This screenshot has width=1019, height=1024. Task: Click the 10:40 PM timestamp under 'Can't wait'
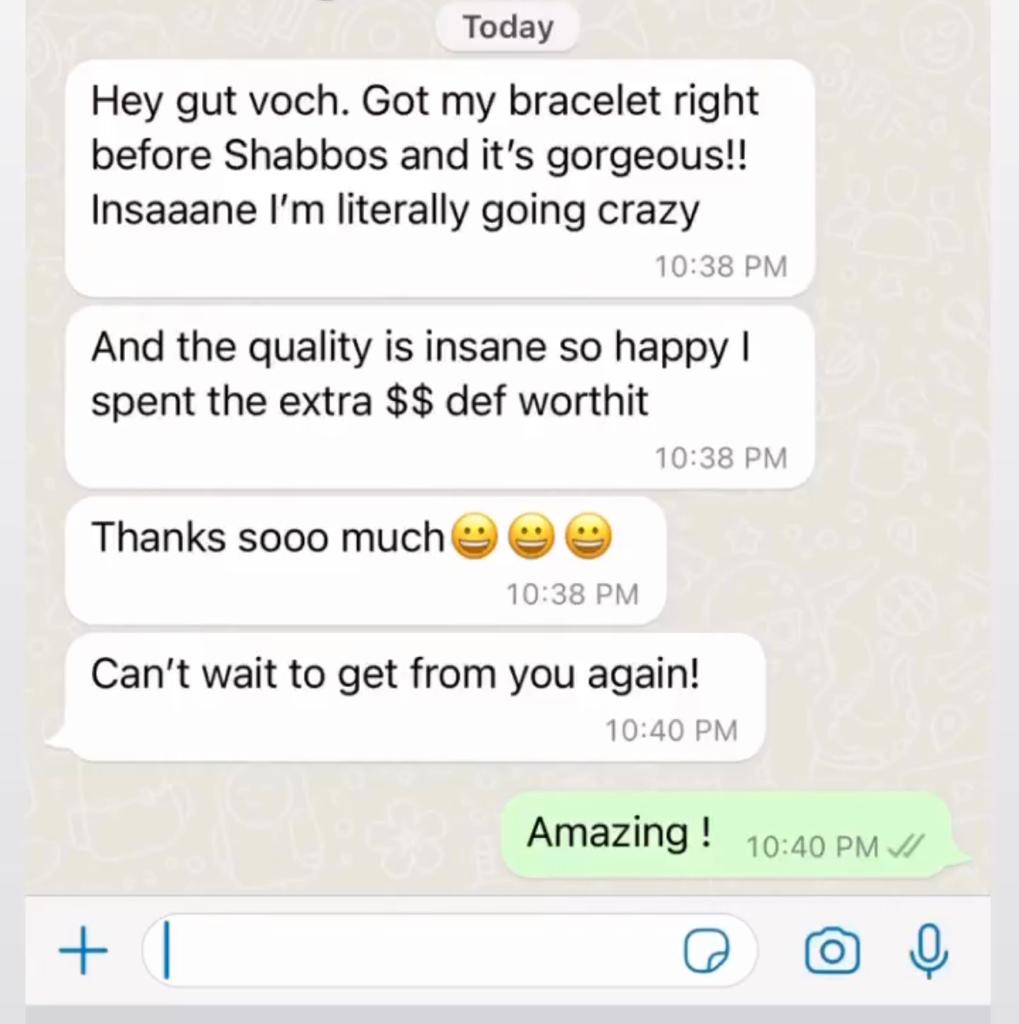[671, 730]
